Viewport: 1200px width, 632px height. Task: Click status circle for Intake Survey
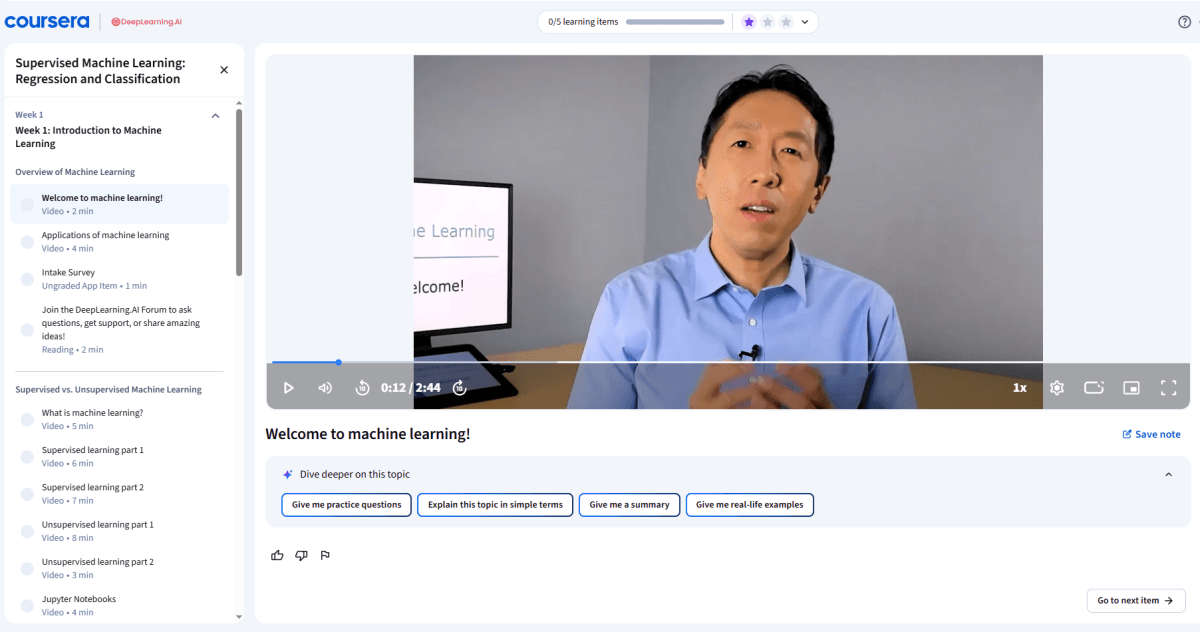pos(27,279)
